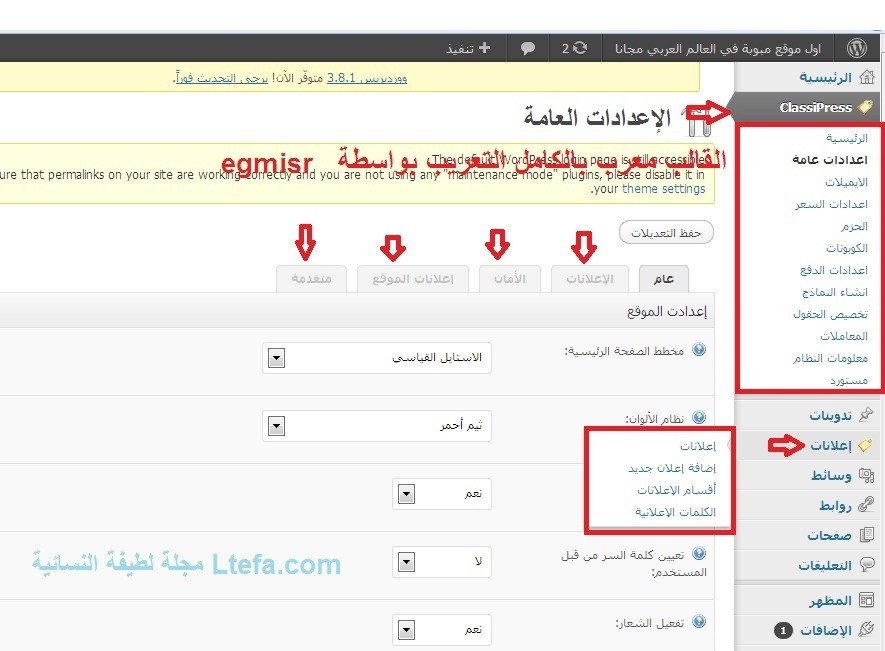Click the help icon beside مخطط الصفحة الرئيسية
This screenshot has width=885, height=651.
(699, 350)
